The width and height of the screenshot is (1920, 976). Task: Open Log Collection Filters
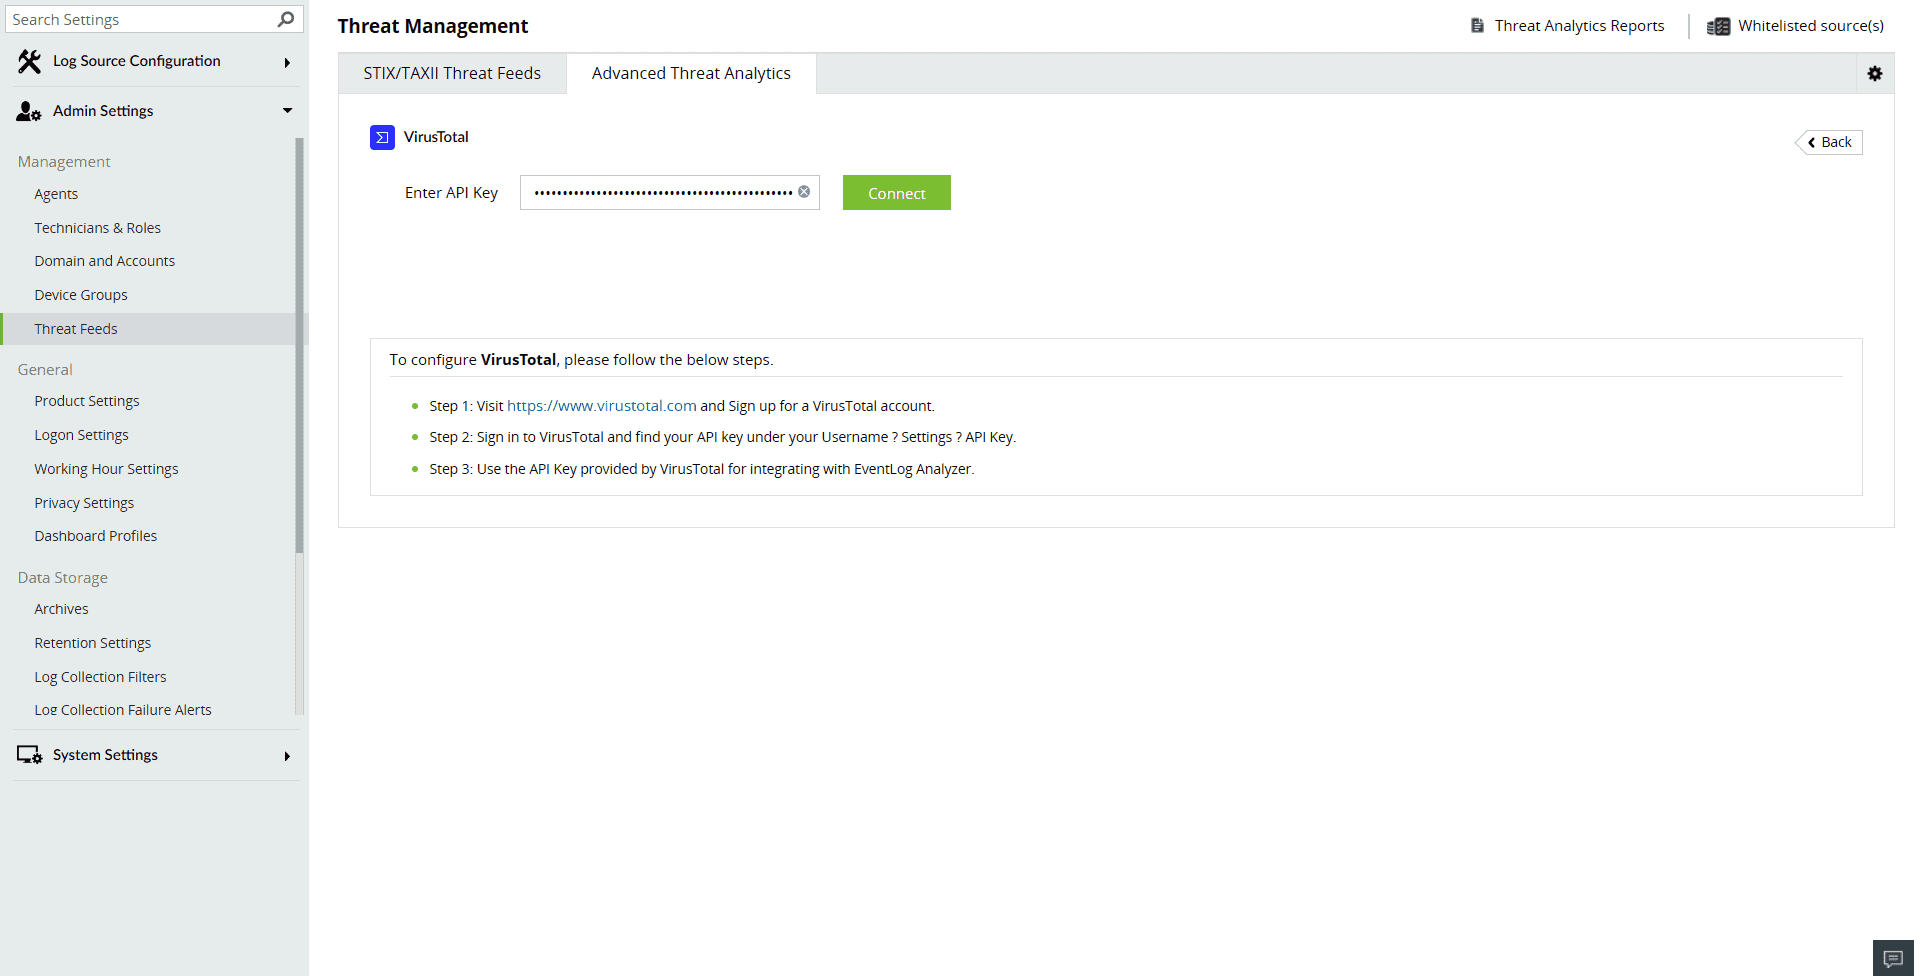pyautogui.click(x=101, y=677)
